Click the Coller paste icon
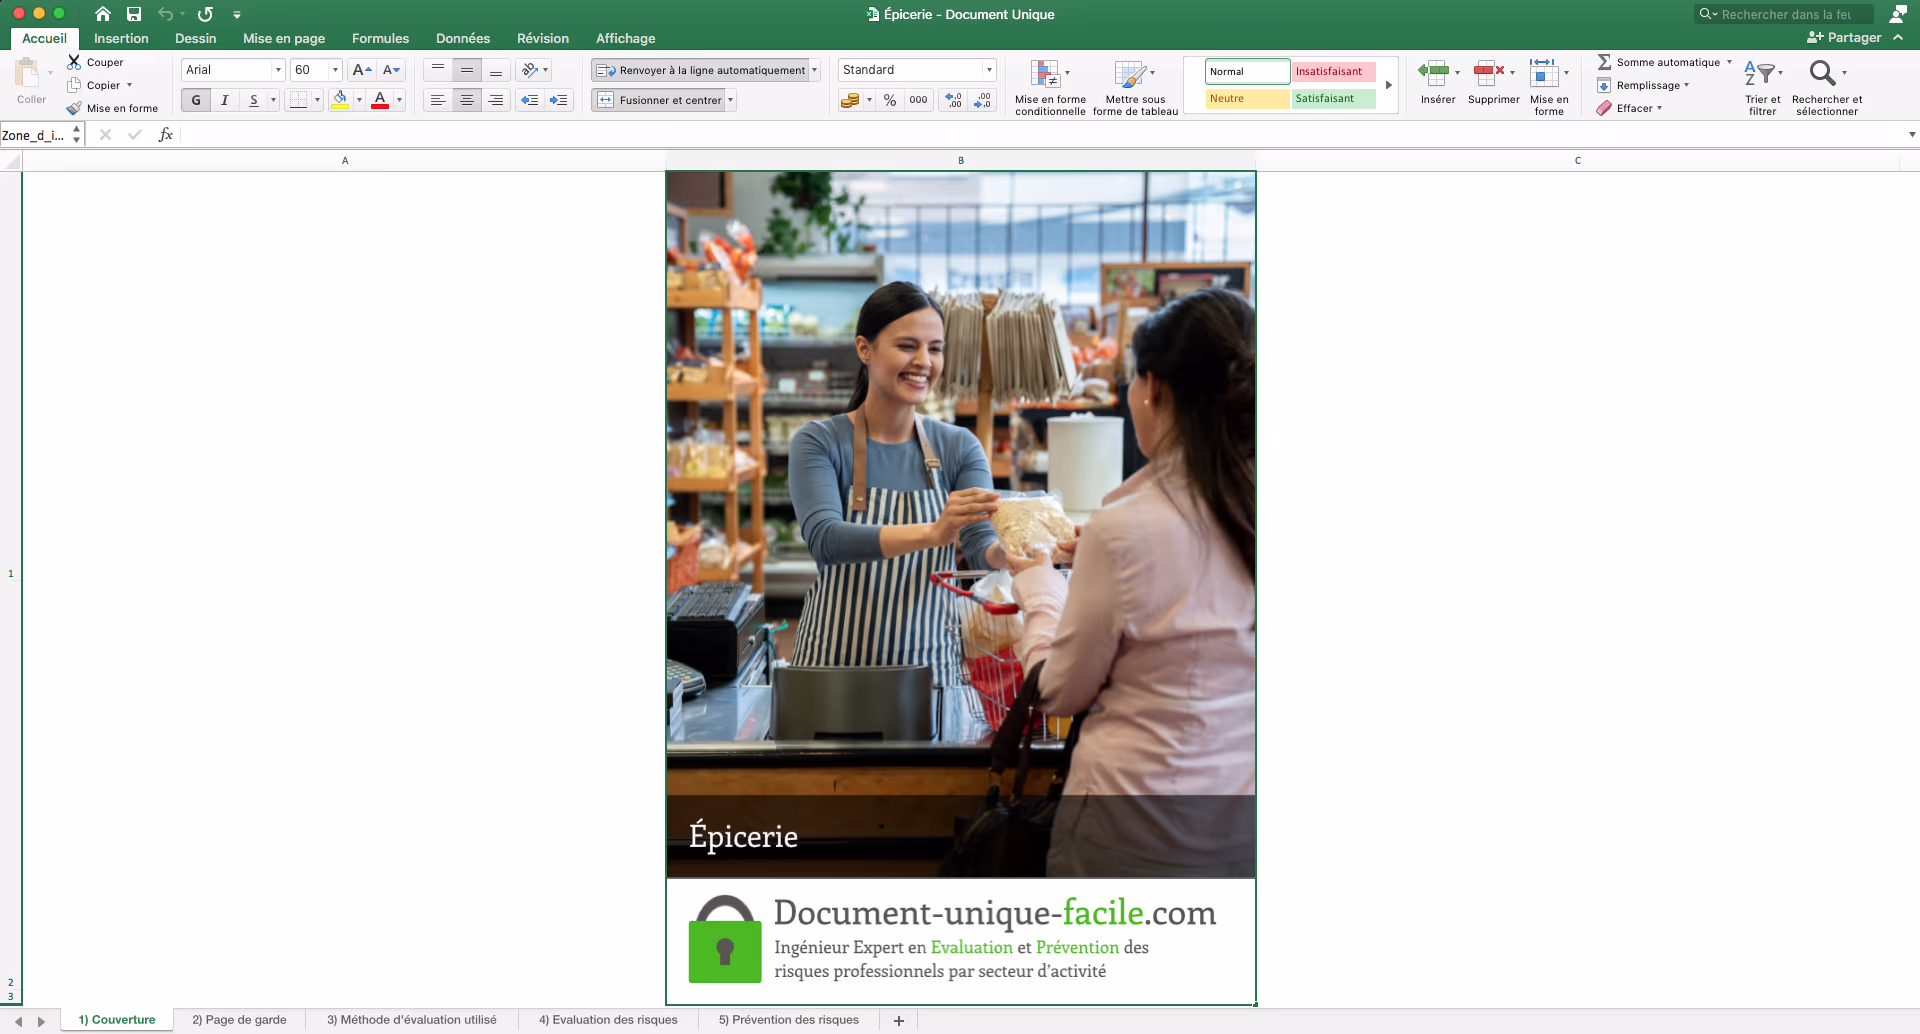1920x1034 pixels. pyautogui.click(x=28, y=73)
